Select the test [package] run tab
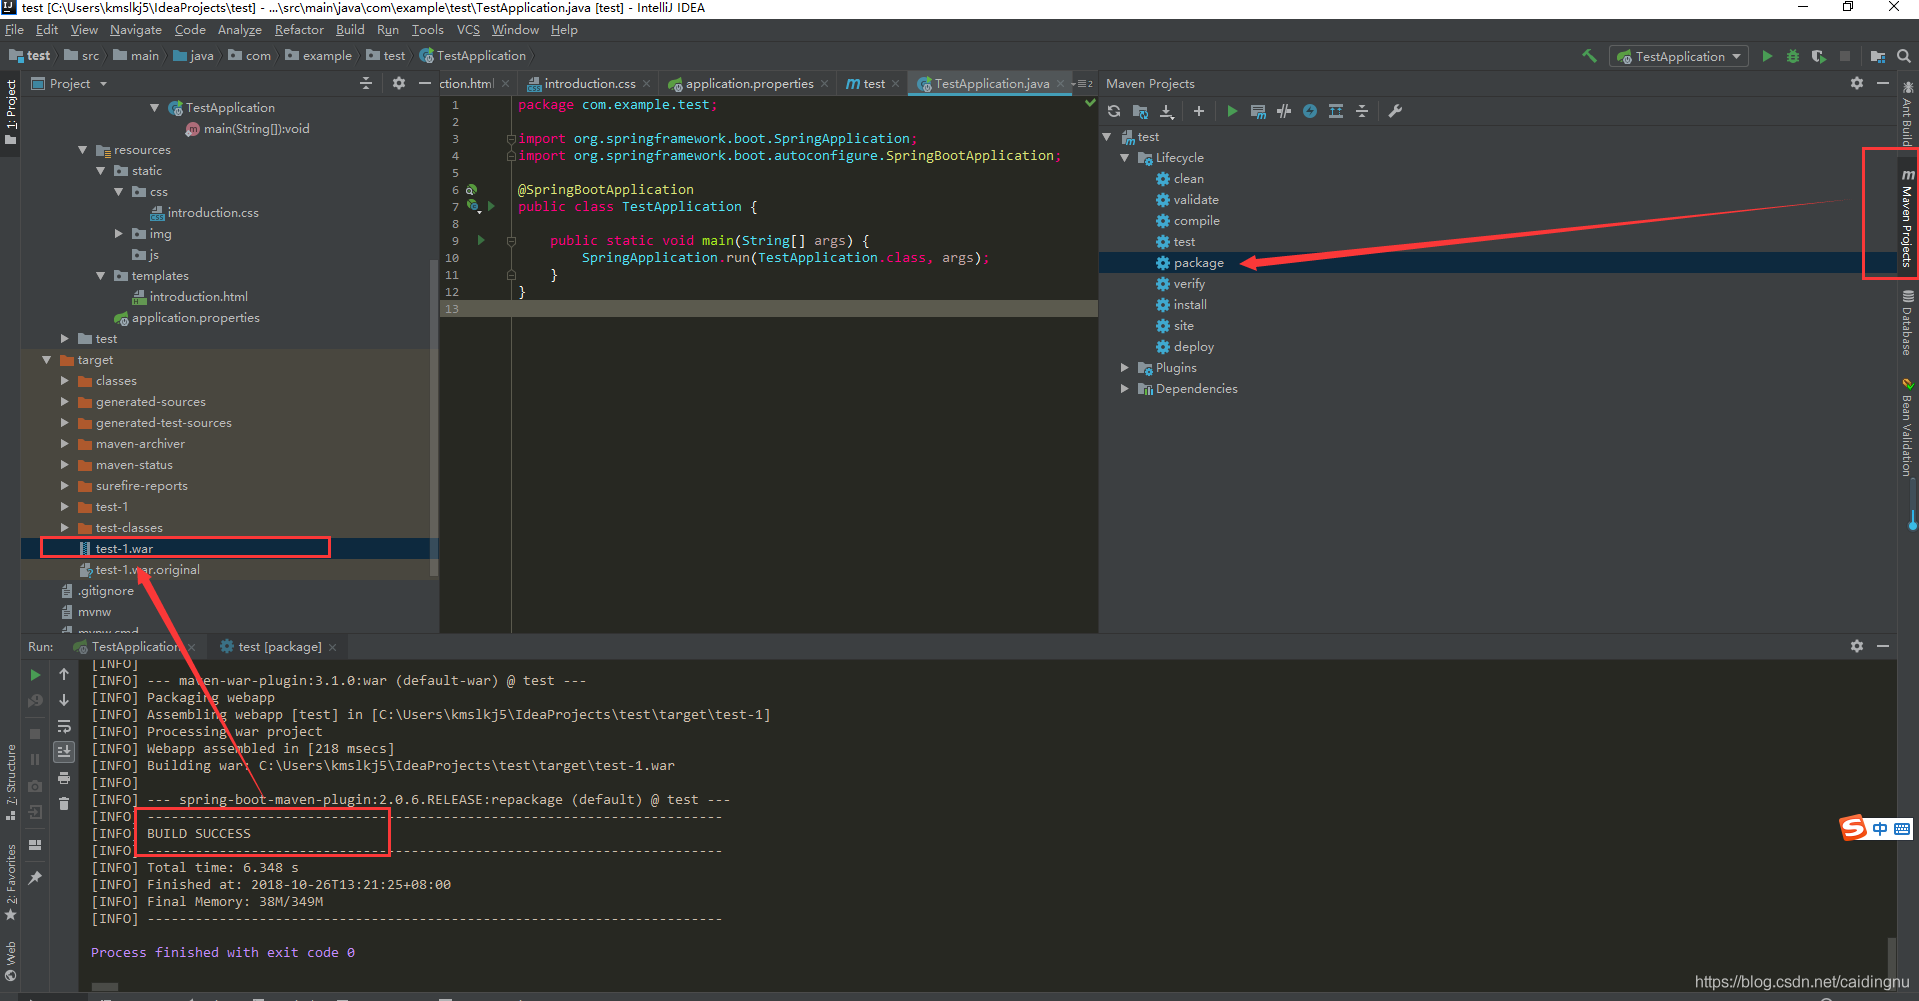 pos(279,647)
